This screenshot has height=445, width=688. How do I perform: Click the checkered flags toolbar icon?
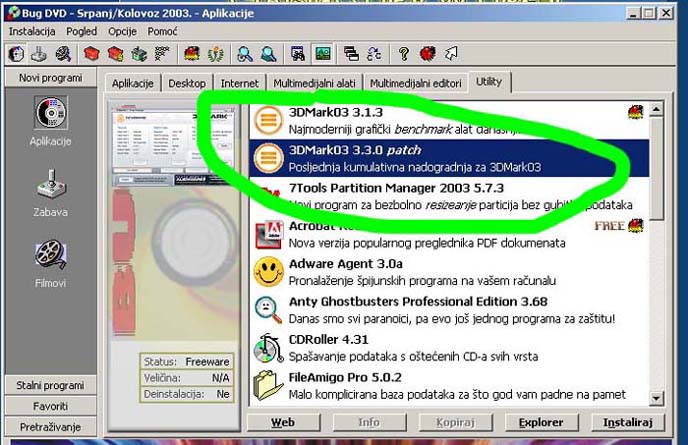click(162, 54)
